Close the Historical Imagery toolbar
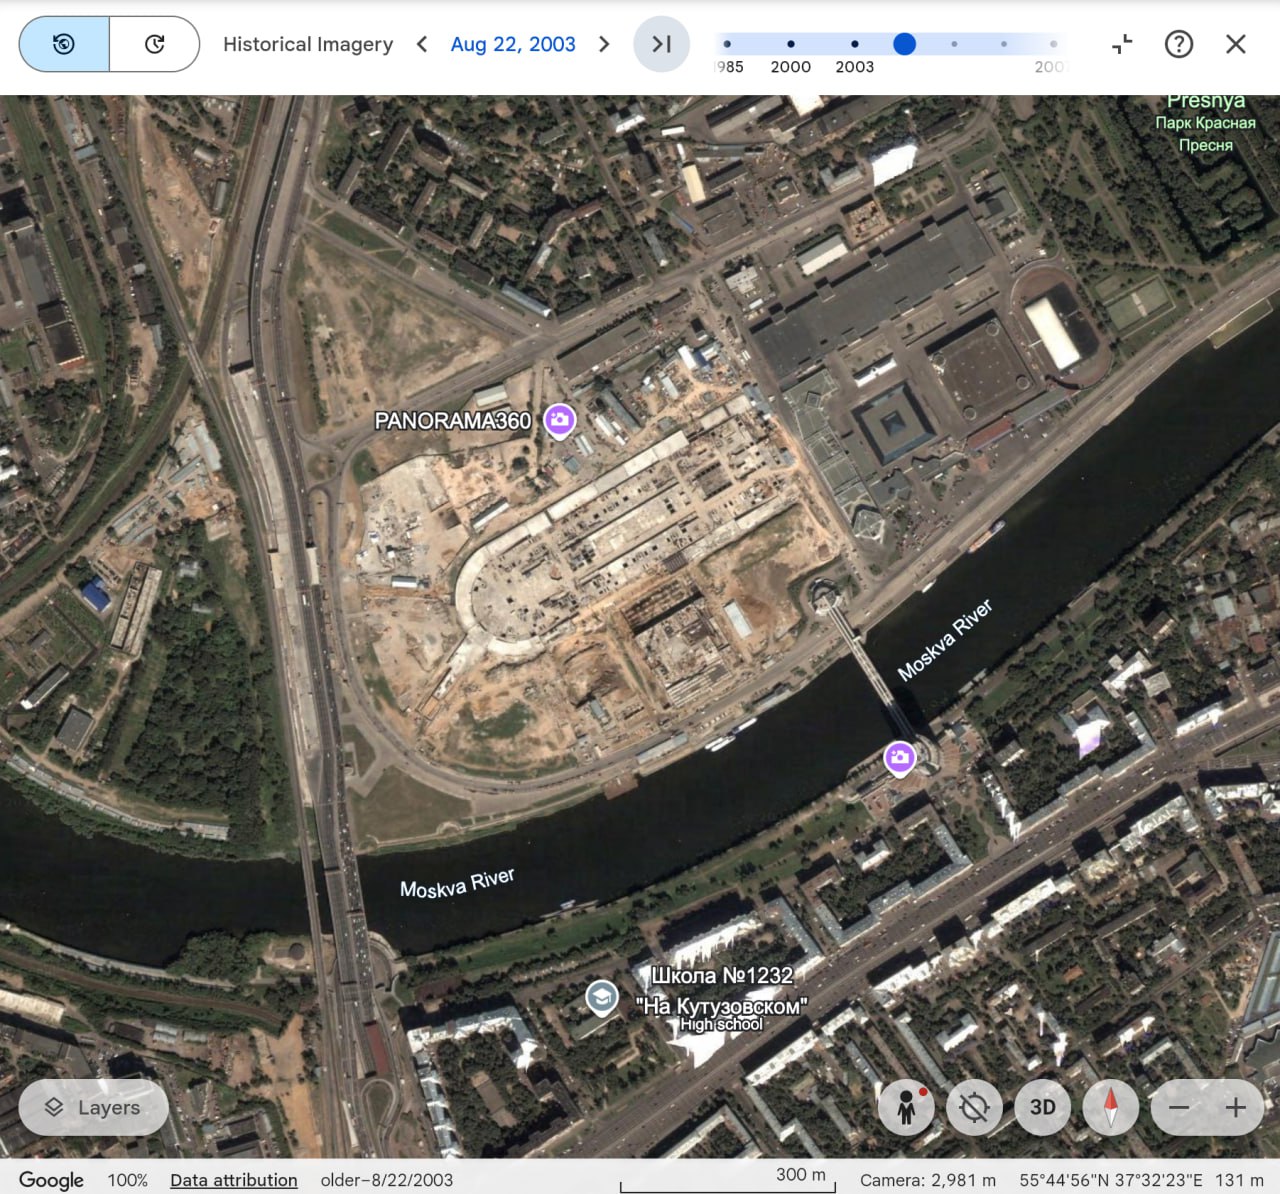 tap(1236, 44)
